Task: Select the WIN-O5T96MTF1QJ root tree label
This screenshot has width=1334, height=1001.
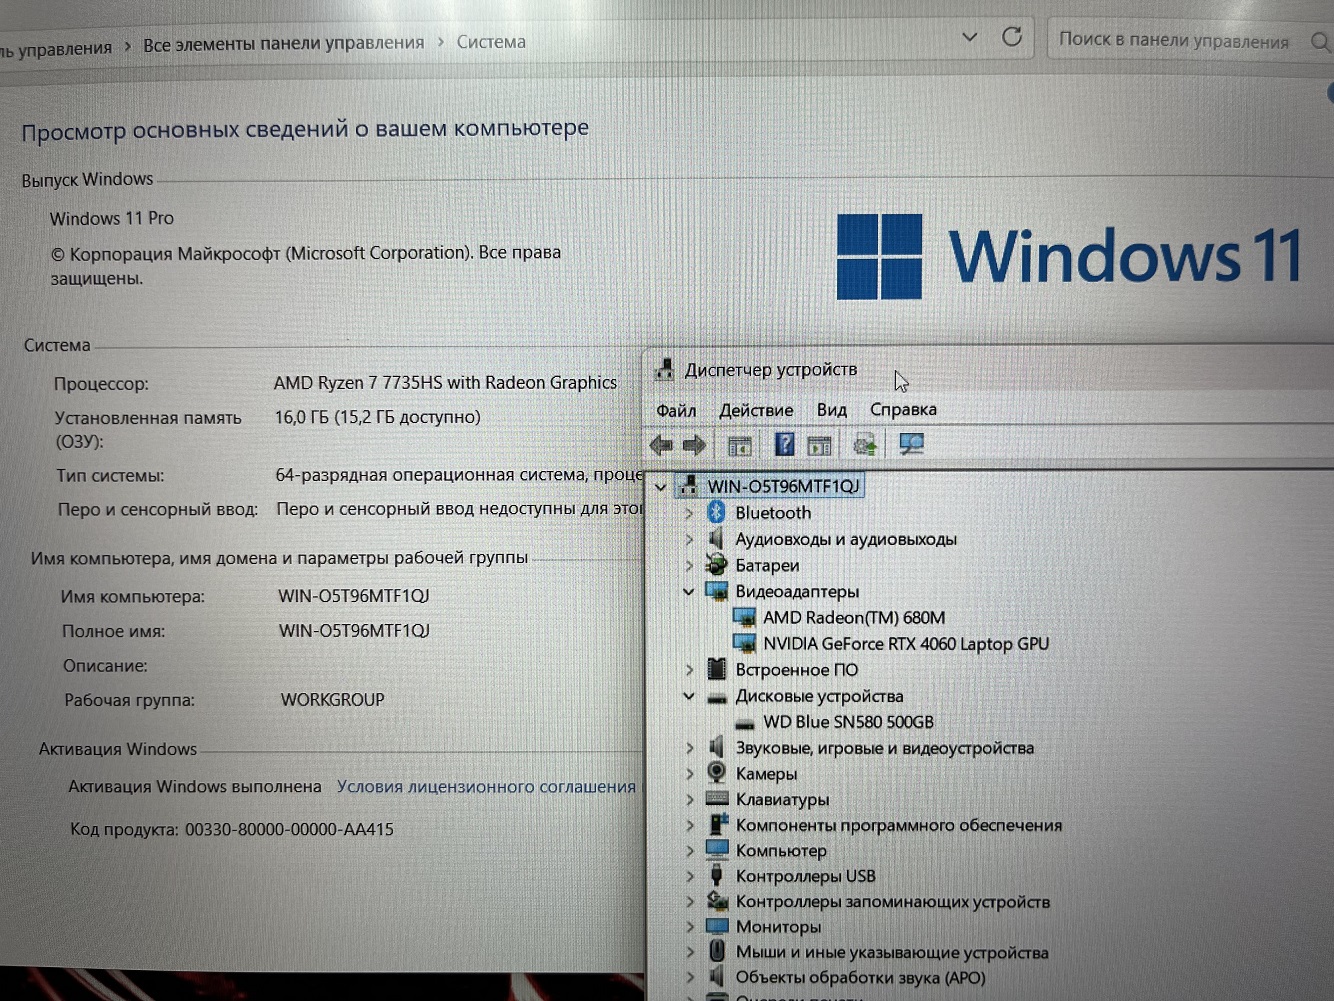Action: tap(784, 486)
